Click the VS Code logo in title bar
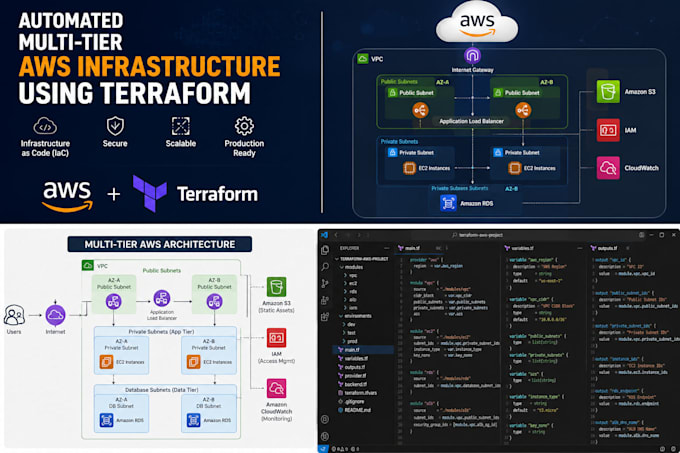680x453 pixels. coord(324,235)
